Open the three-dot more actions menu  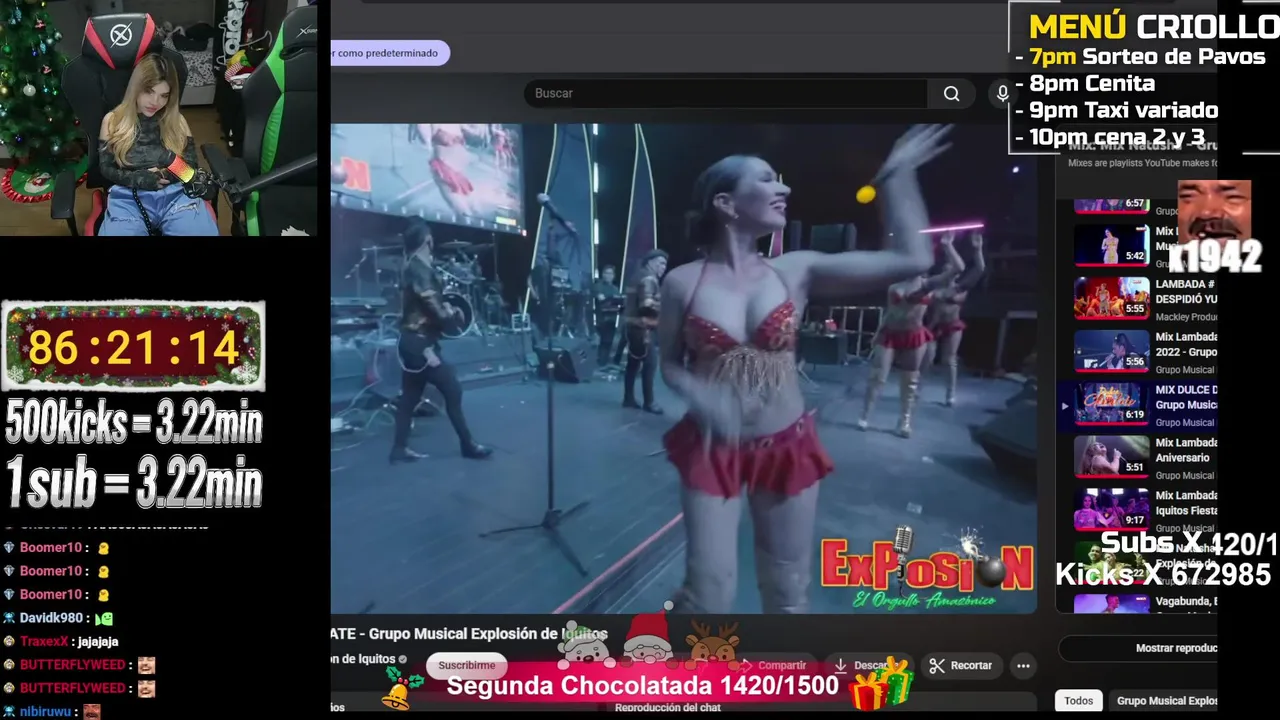pyautogui.click(x=1023, y=665)
